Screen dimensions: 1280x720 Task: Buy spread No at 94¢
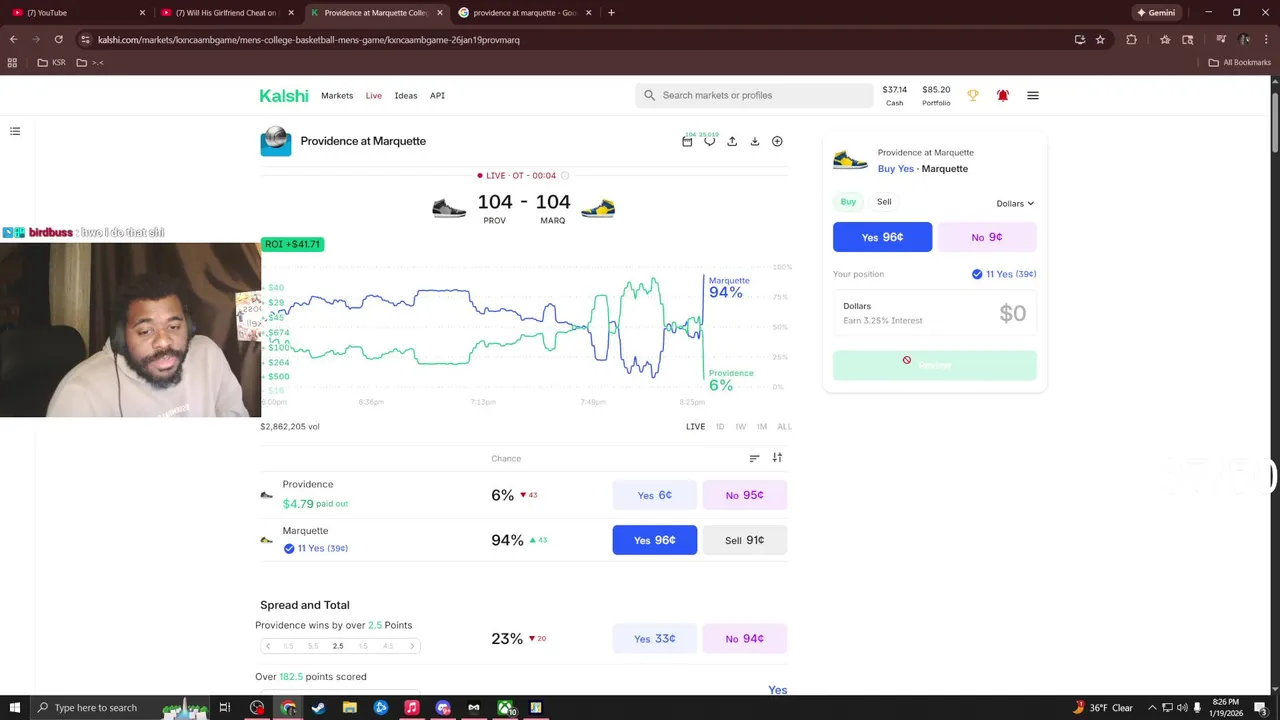pyautogui.click(x=745, y=638)
